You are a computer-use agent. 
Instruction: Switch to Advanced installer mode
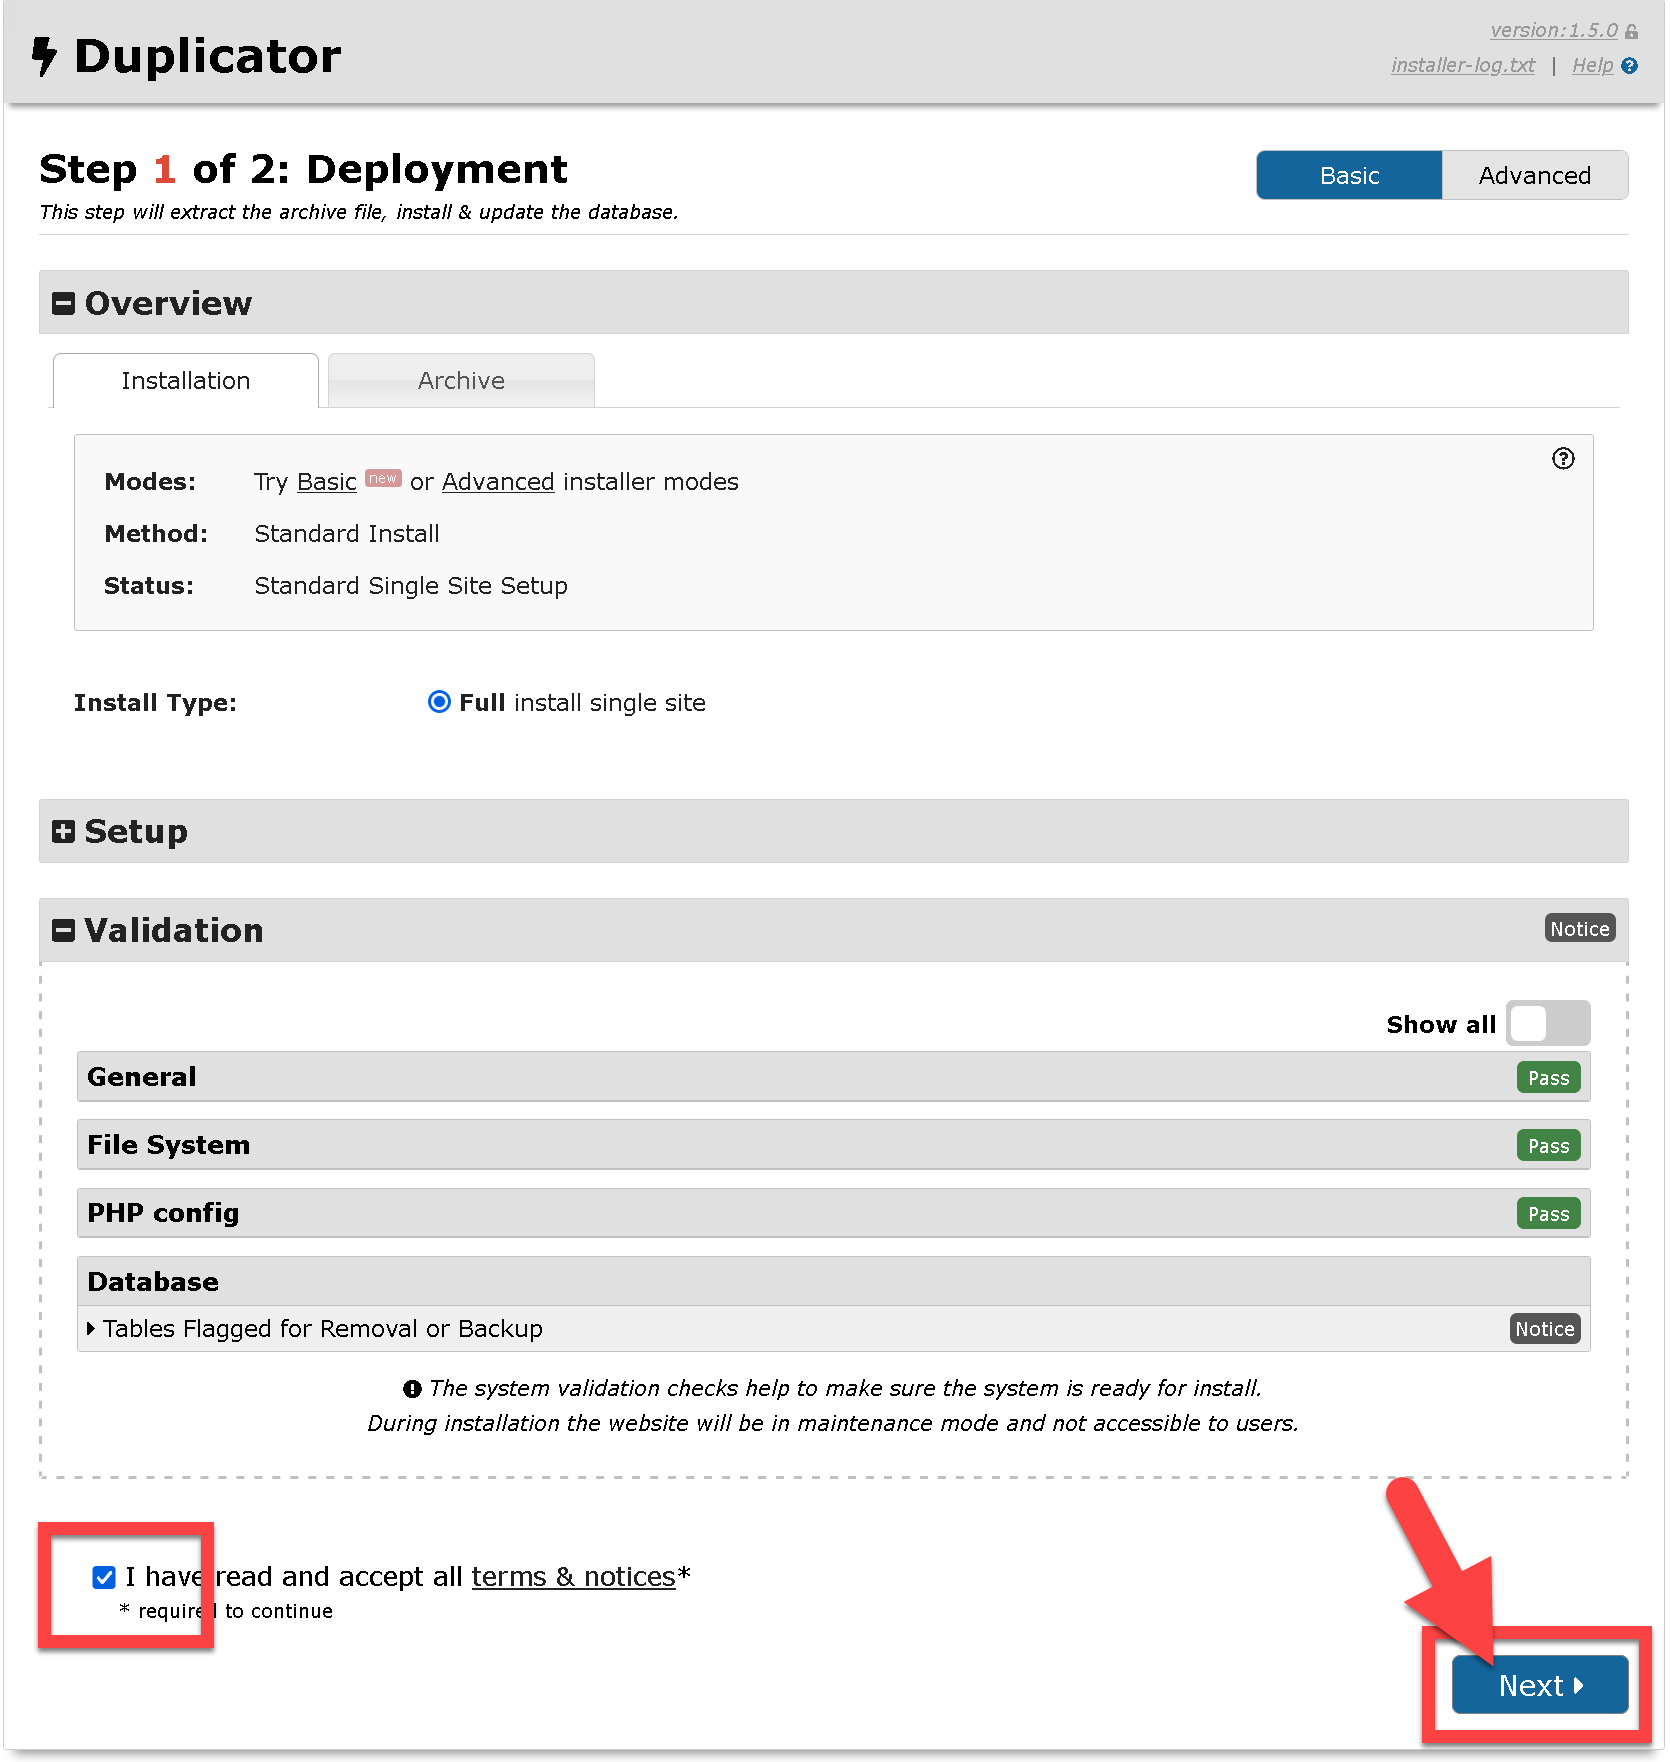pos(1534,176)
